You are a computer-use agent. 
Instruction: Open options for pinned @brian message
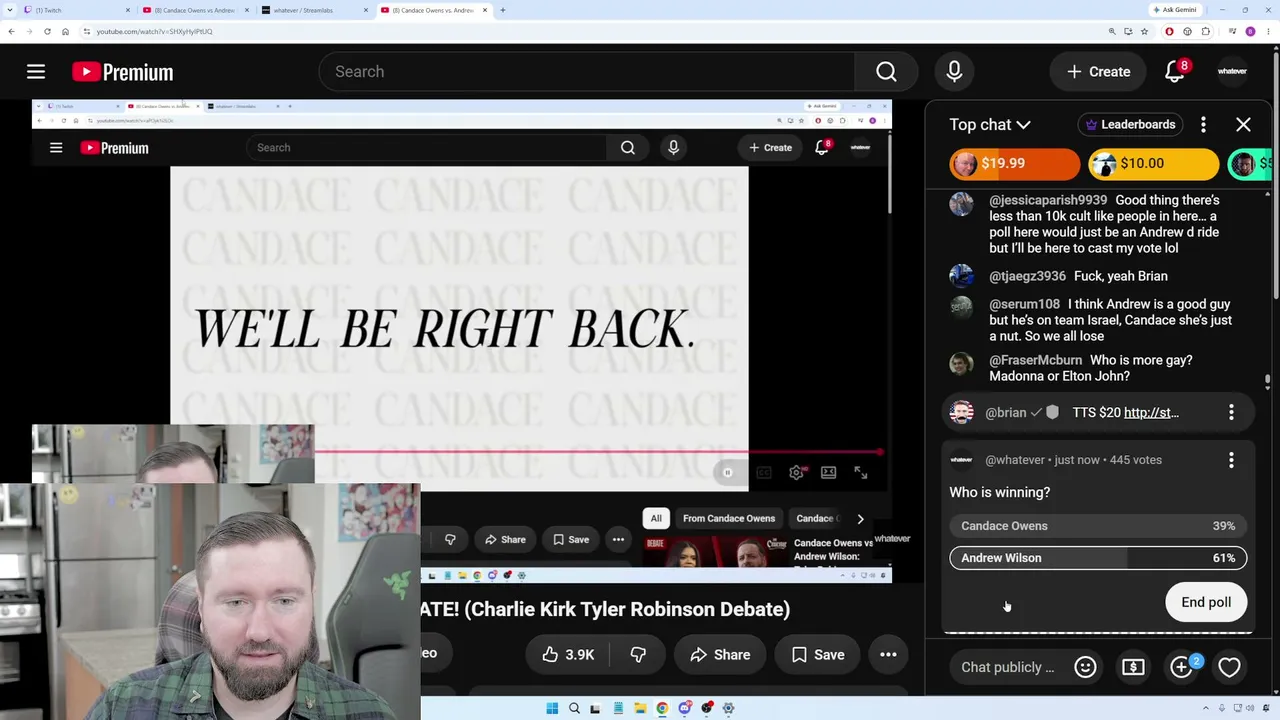1231,412
